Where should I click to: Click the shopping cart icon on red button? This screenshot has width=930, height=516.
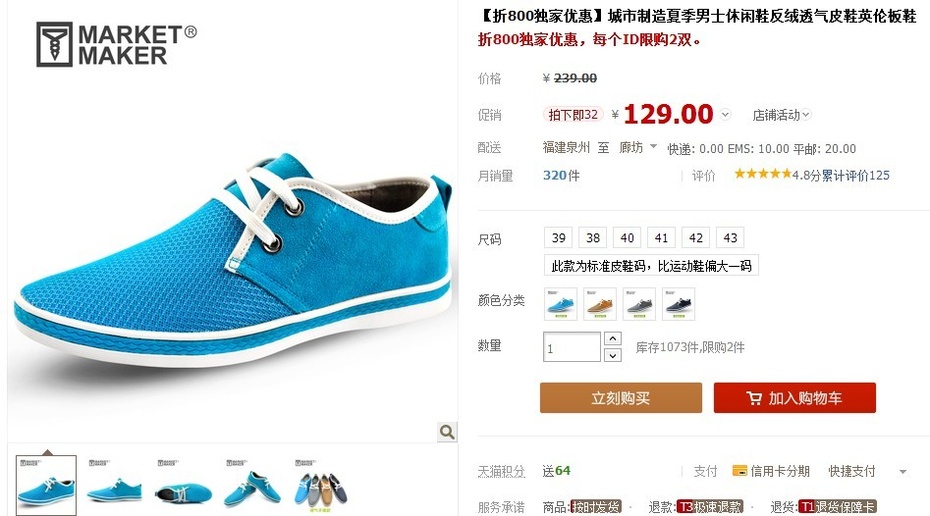click(754, 398)
